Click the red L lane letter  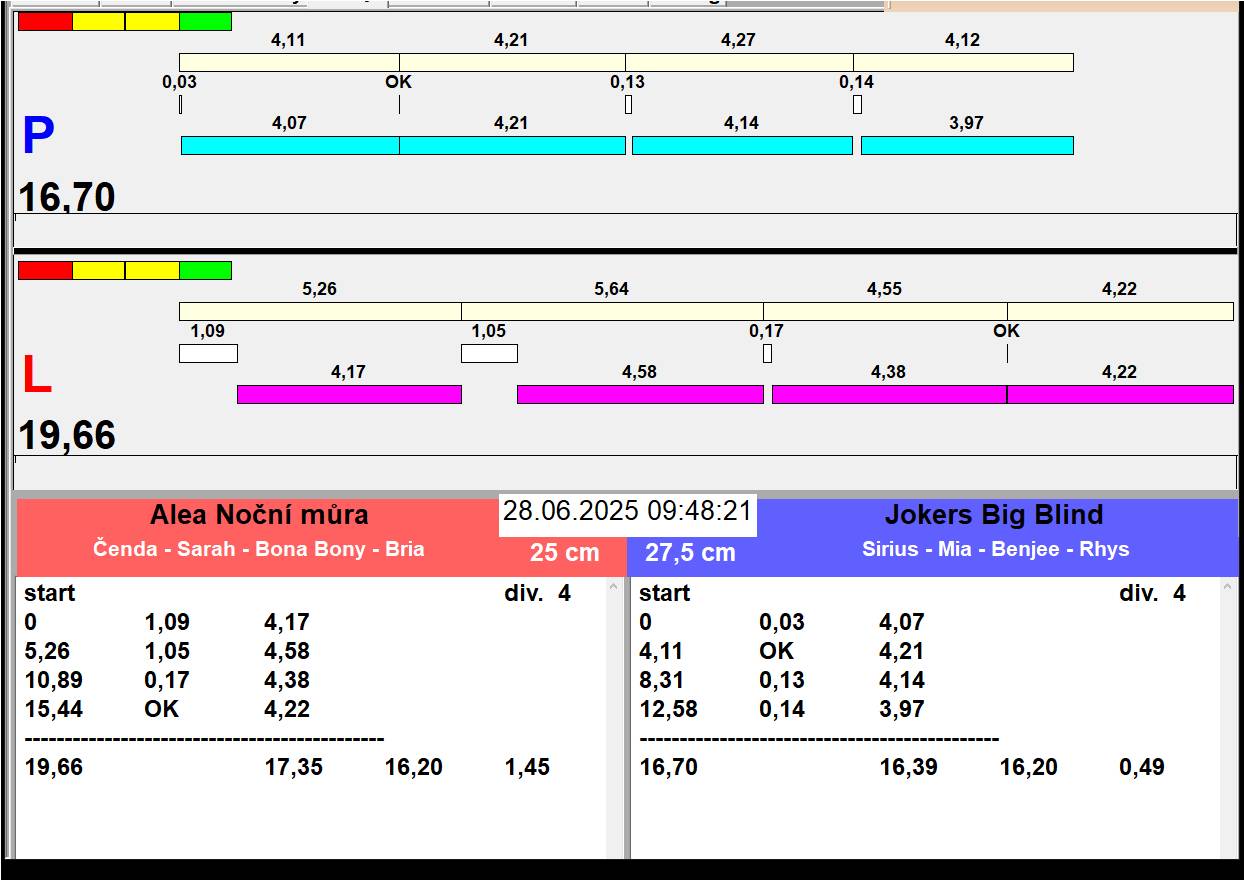coord(37,376)
